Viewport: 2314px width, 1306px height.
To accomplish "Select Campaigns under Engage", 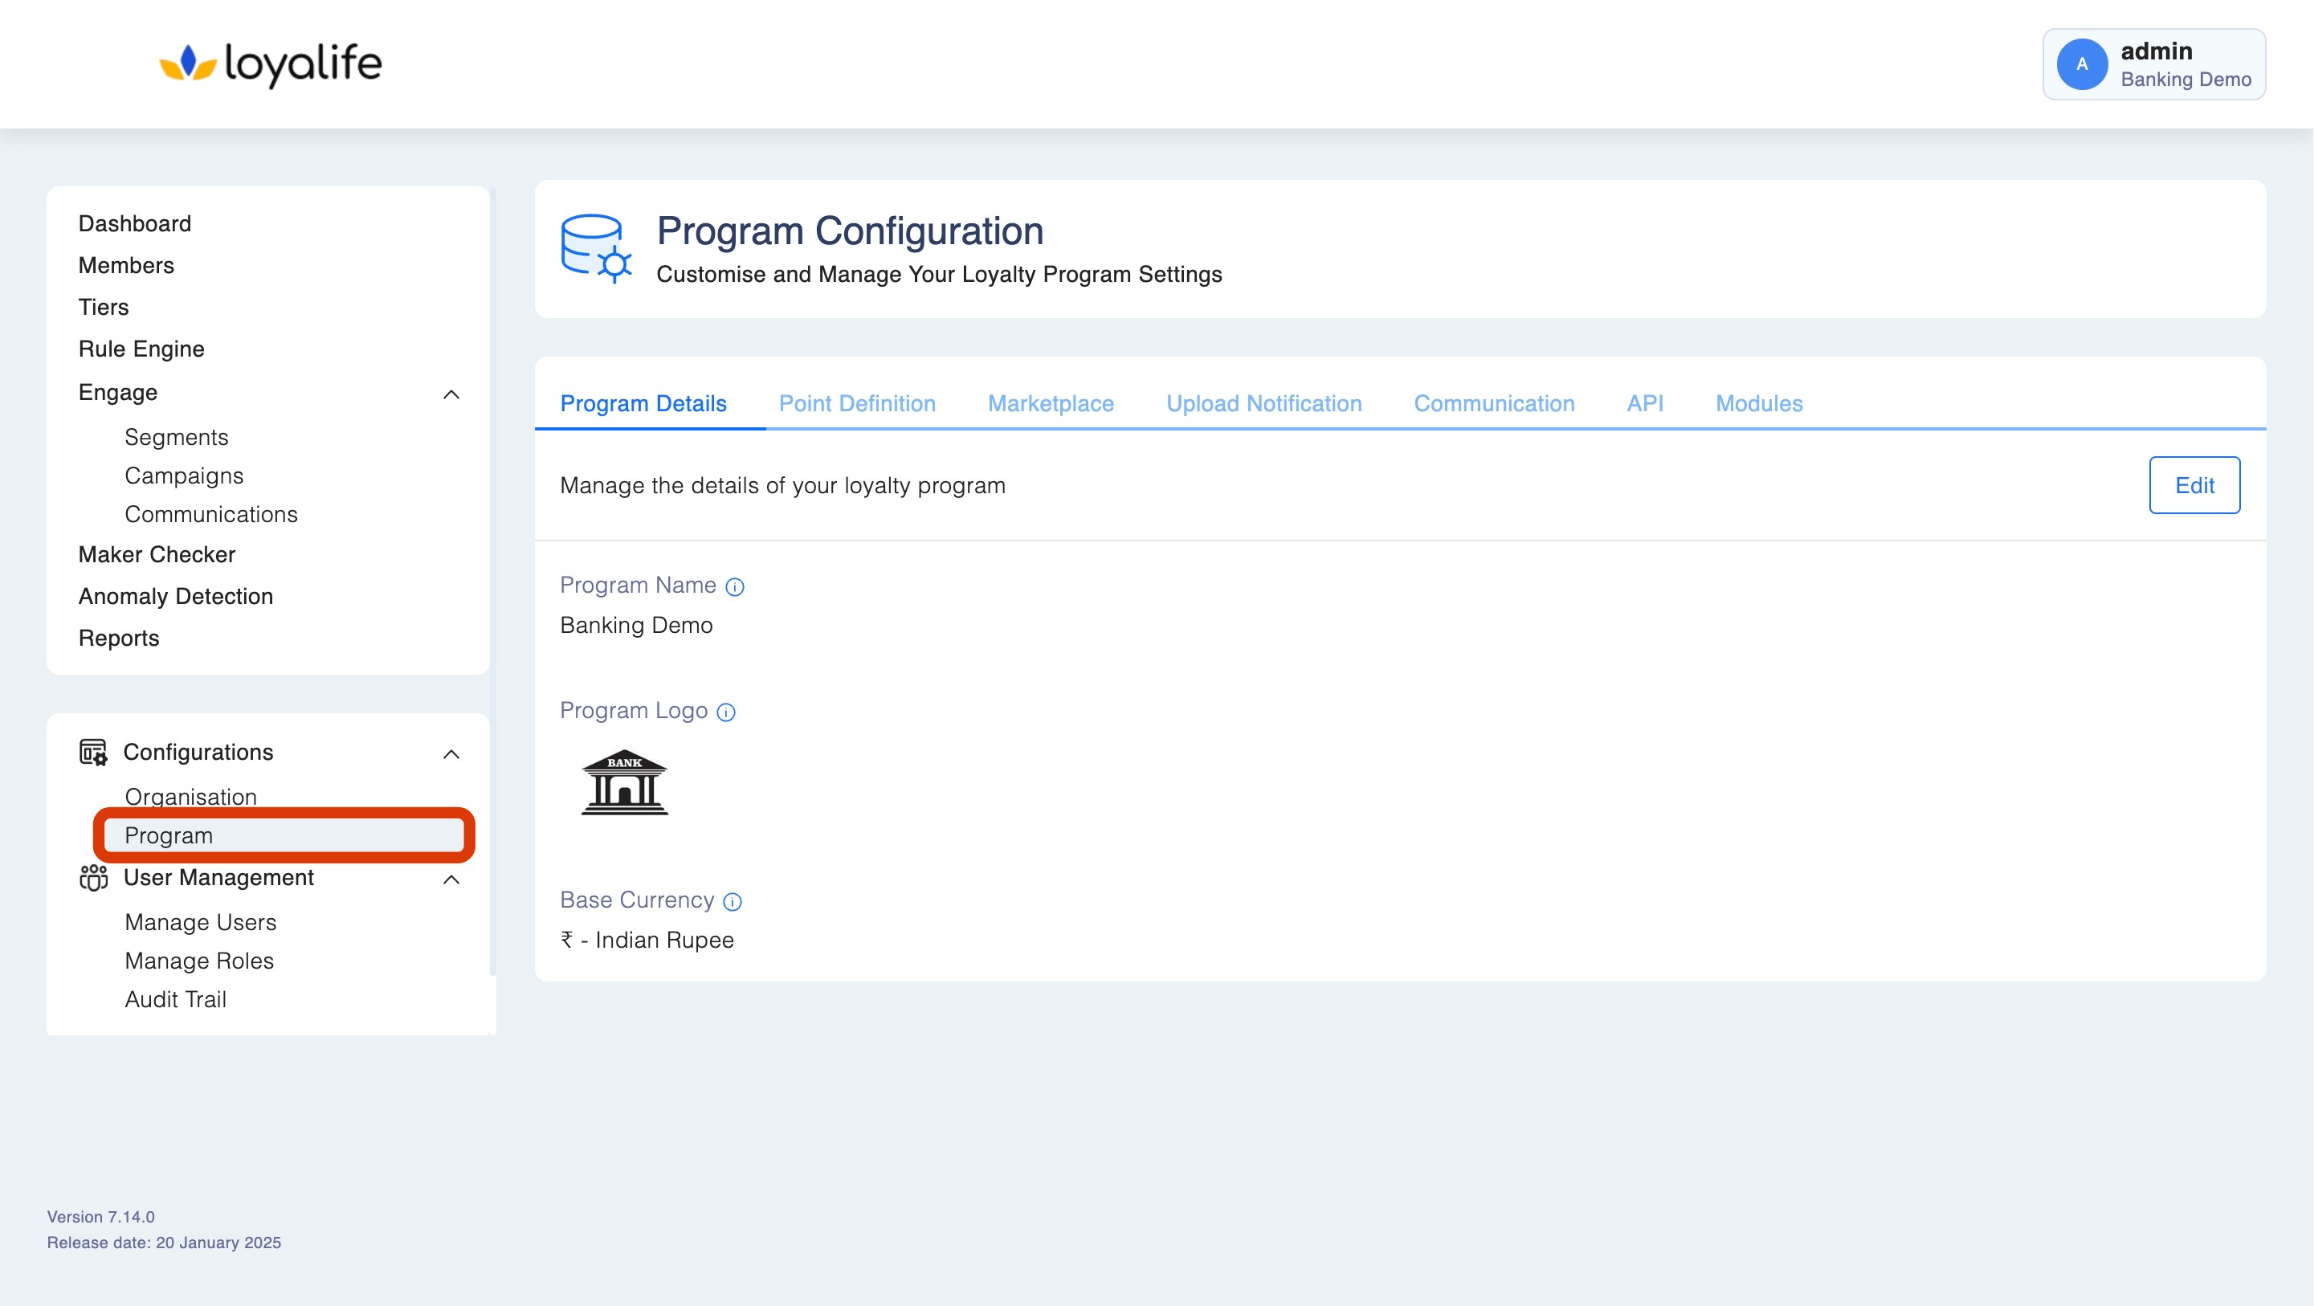I will click(x=184, y=476).
